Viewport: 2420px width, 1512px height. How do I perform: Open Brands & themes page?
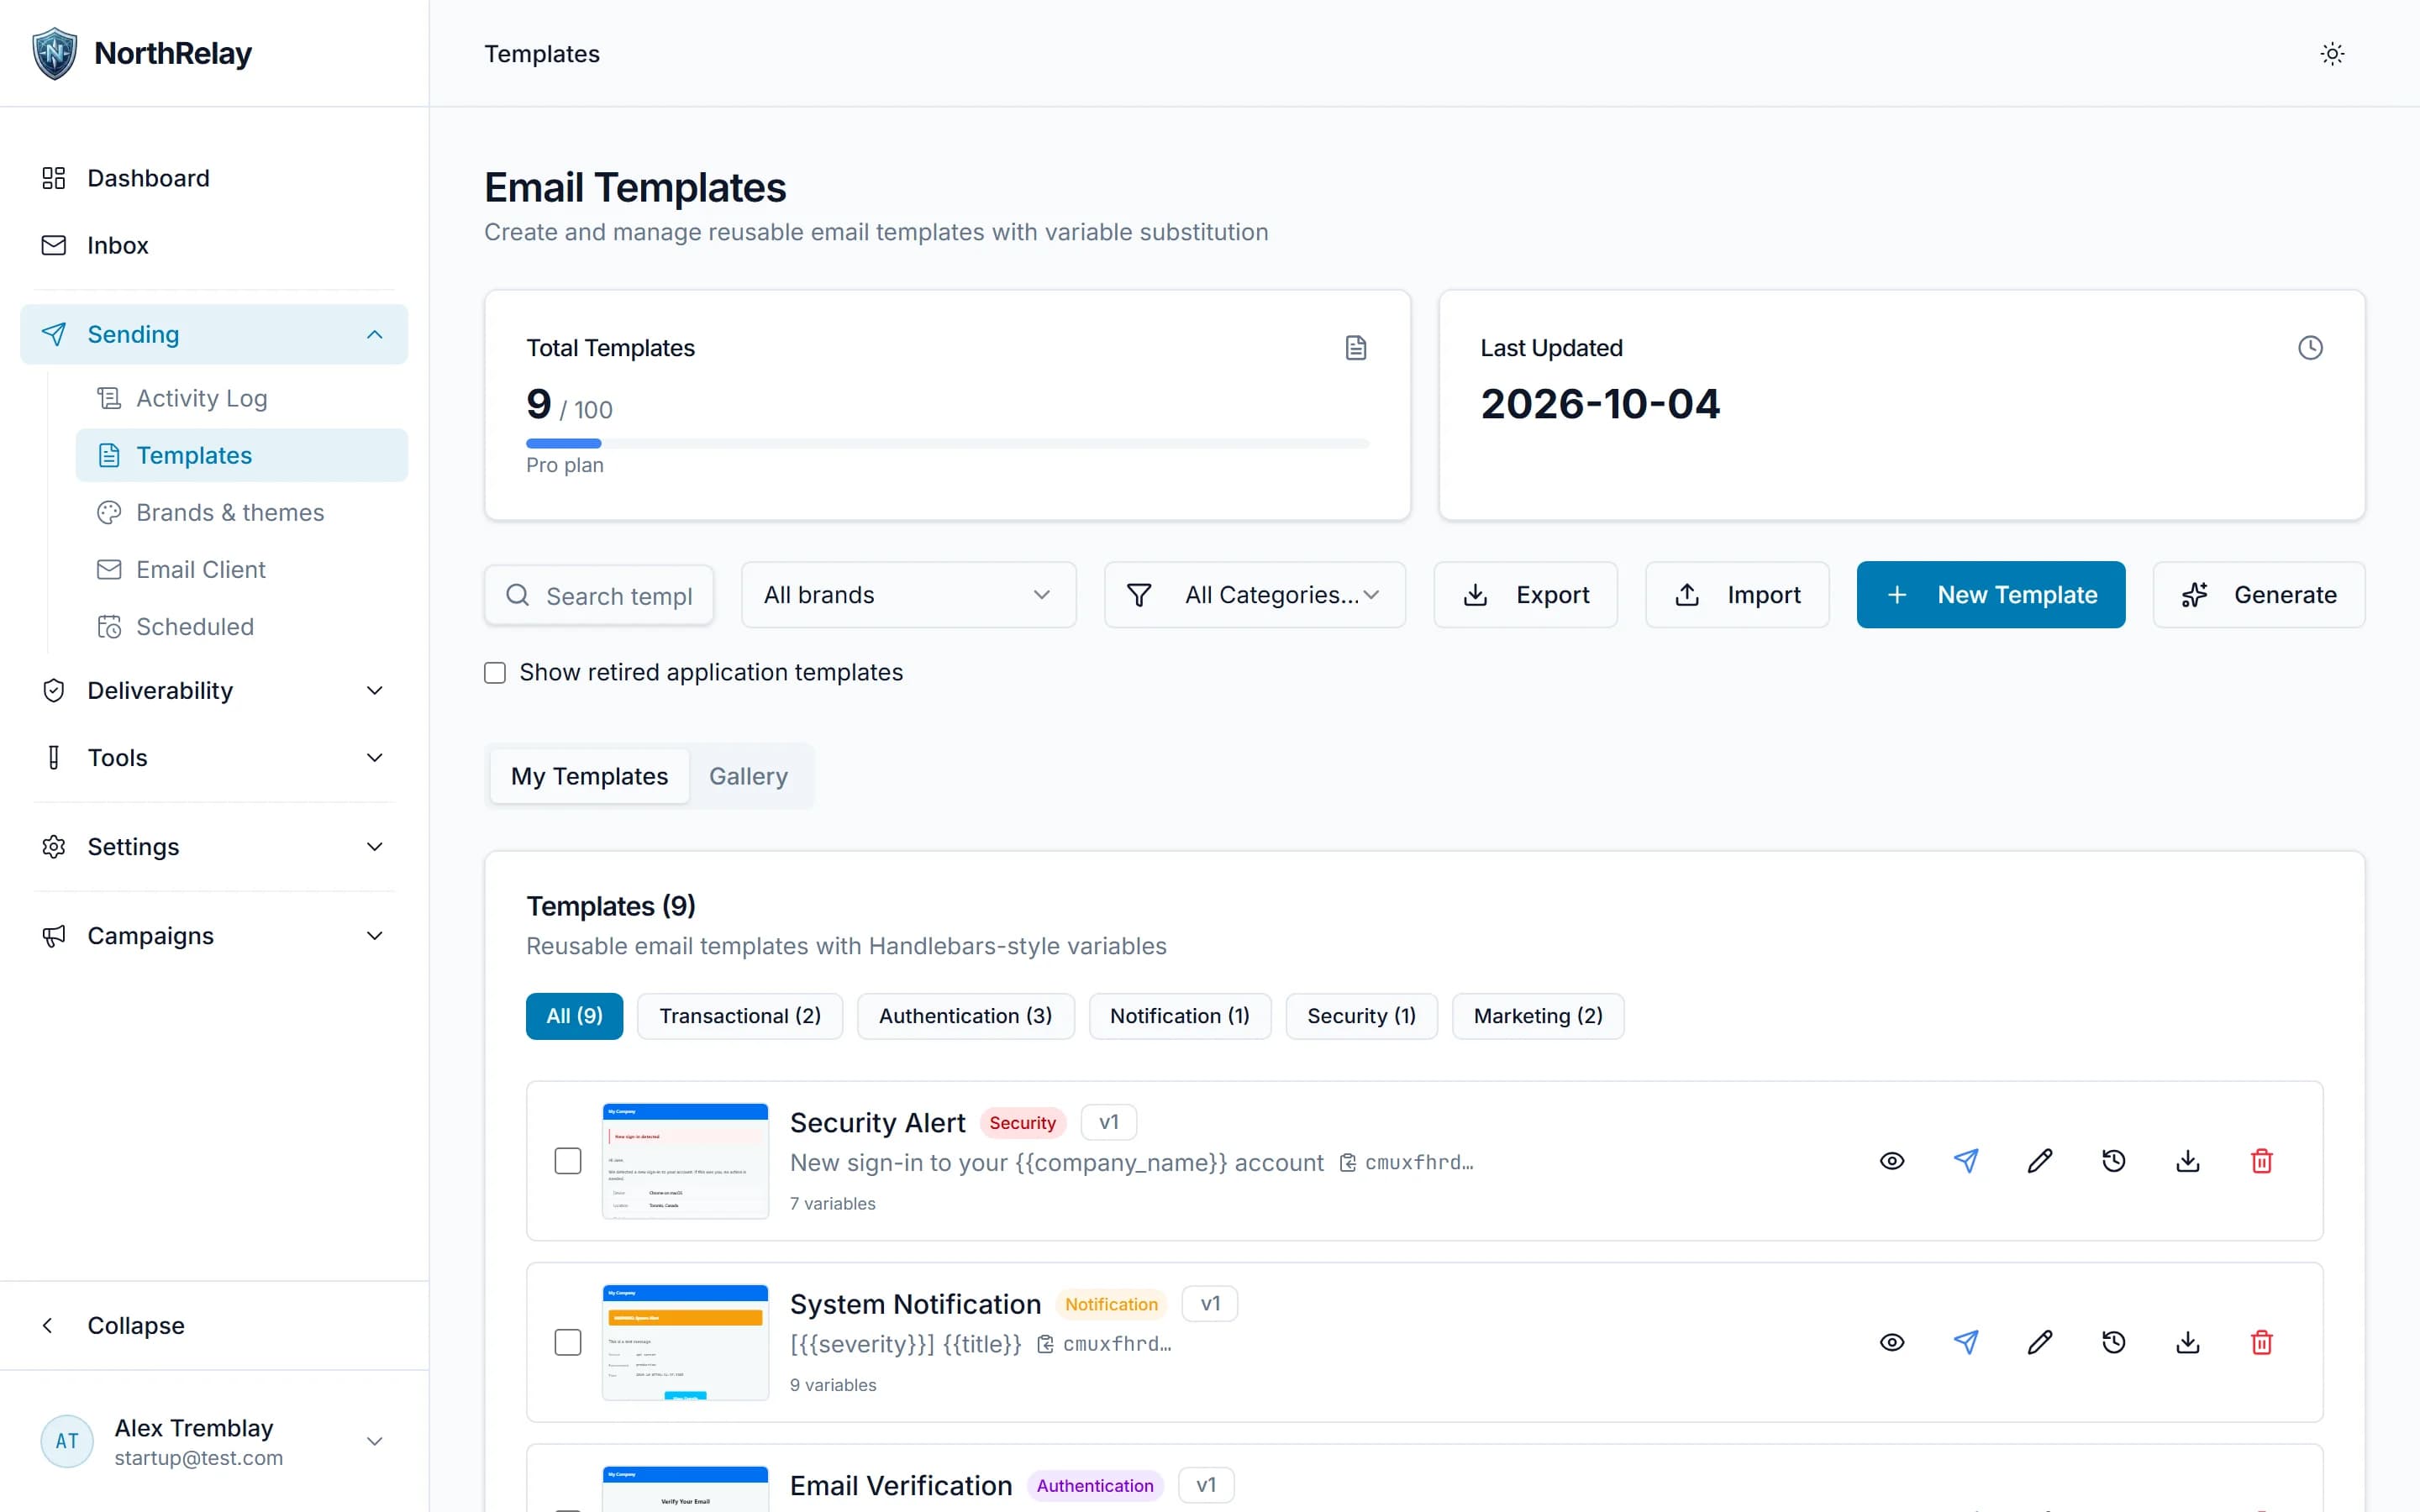tap(241, 512)
